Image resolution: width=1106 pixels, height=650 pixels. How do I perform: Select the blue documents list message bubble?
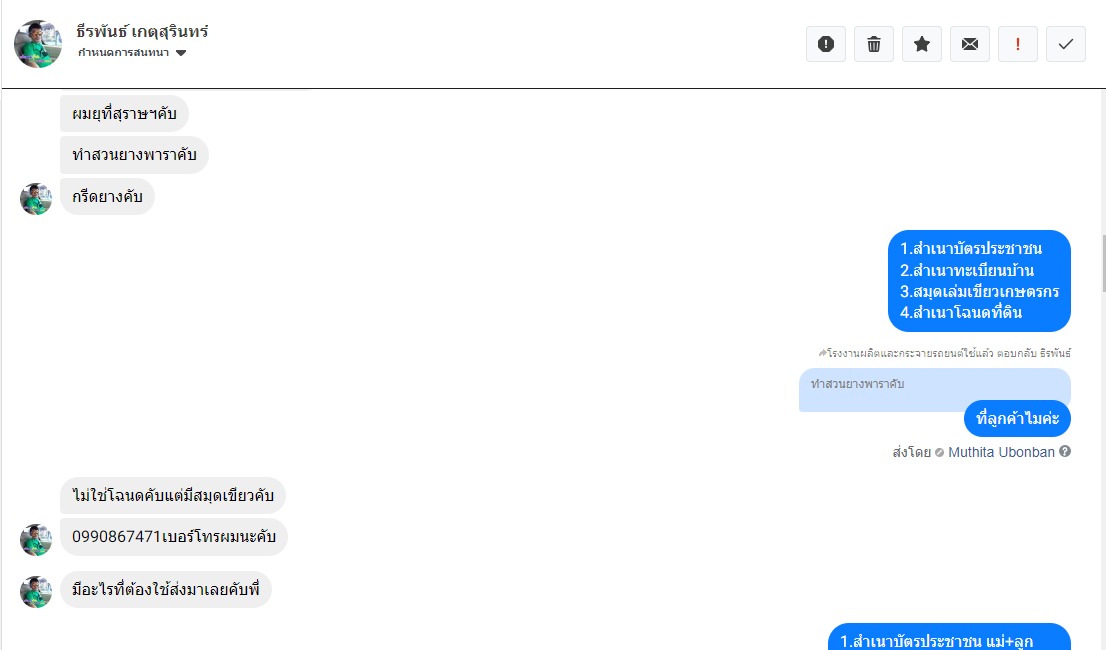[979, 281]
